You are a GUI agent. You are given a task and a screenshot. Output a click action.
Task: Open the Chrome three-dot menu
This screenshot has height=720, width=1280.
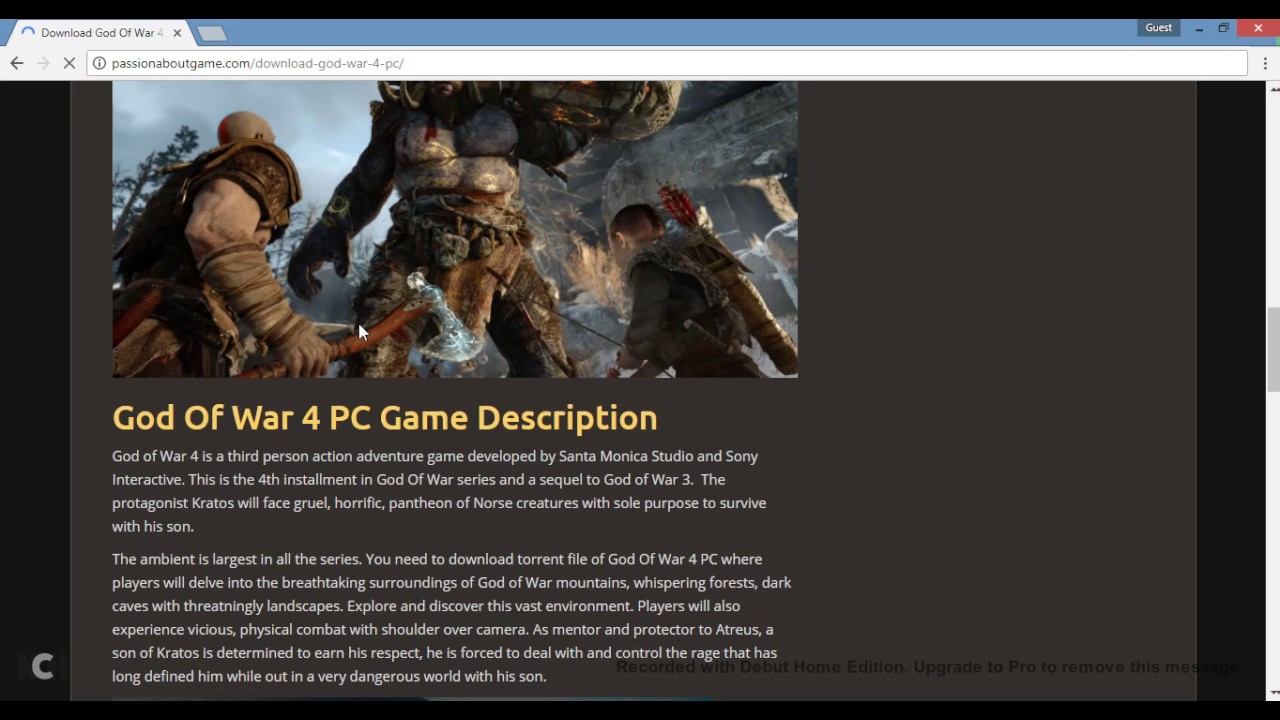click(1265, 63)
